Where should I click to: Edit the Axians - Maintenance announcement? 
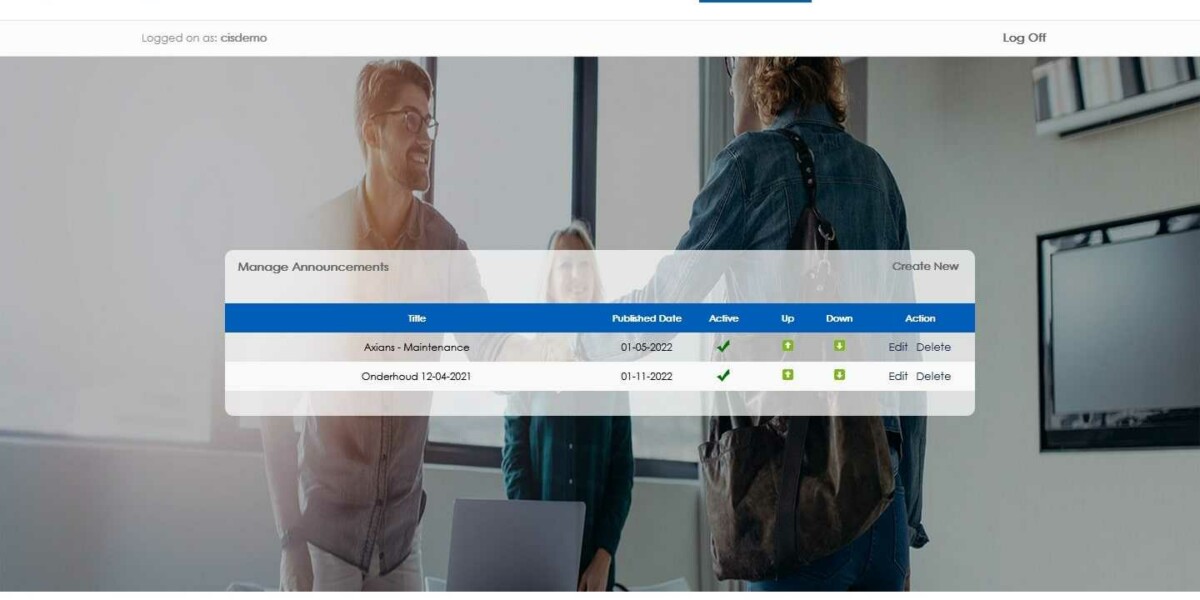pos(898,347)
